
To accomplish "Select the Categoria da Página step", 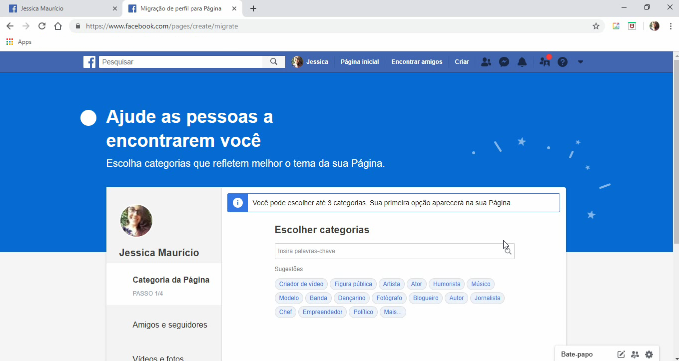I will coord(164,284).
